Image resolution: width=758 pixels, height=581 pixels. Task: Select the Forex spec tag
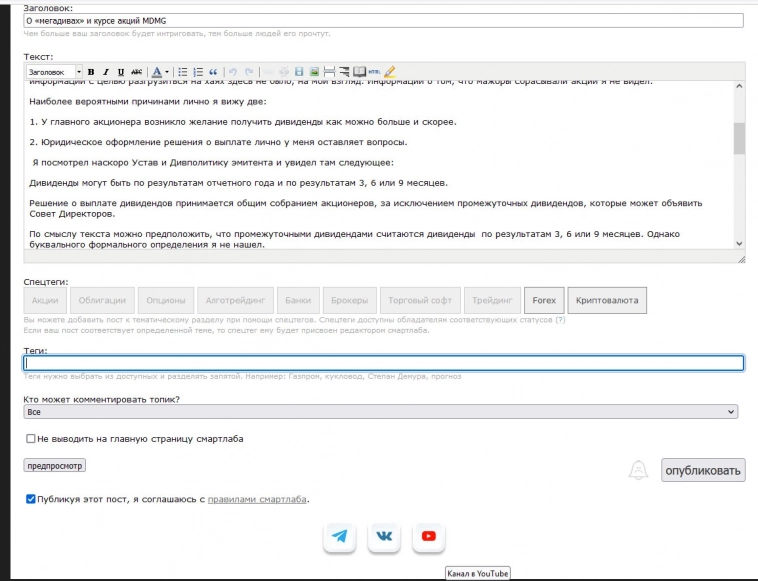544,300
